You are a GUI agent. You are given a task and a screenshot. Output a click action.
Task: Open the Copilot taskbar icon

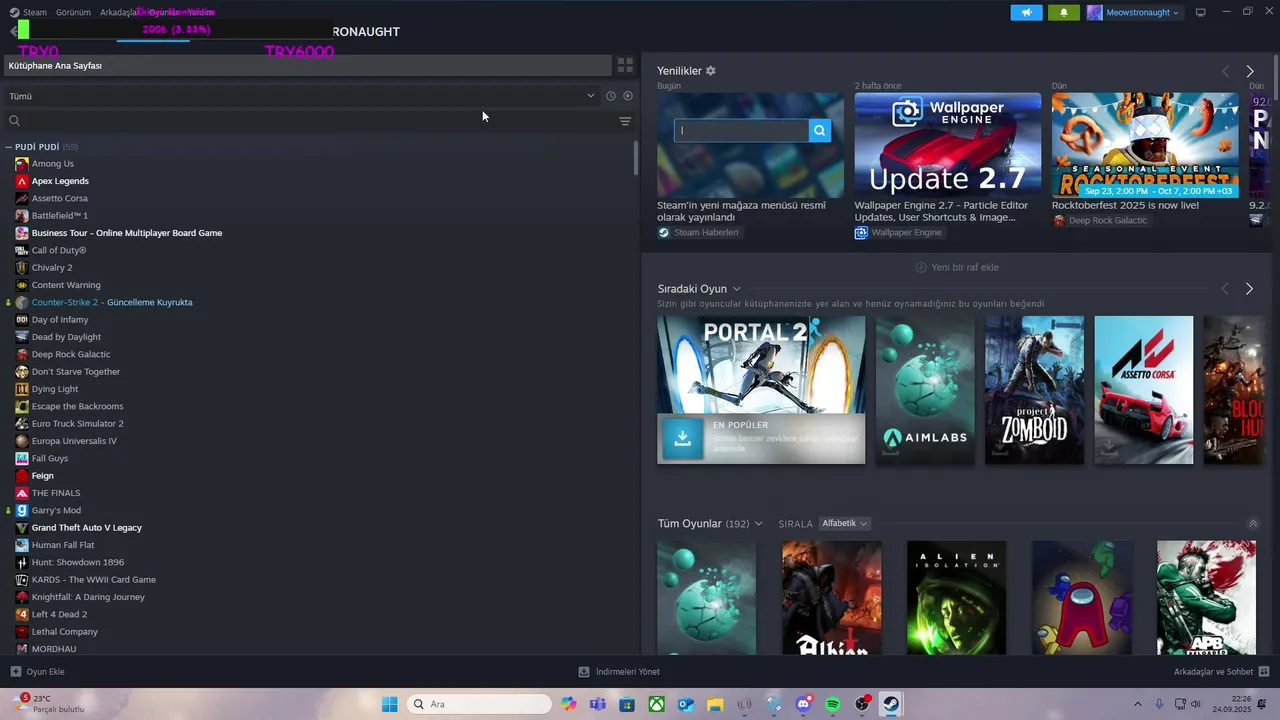pos(568,704)
